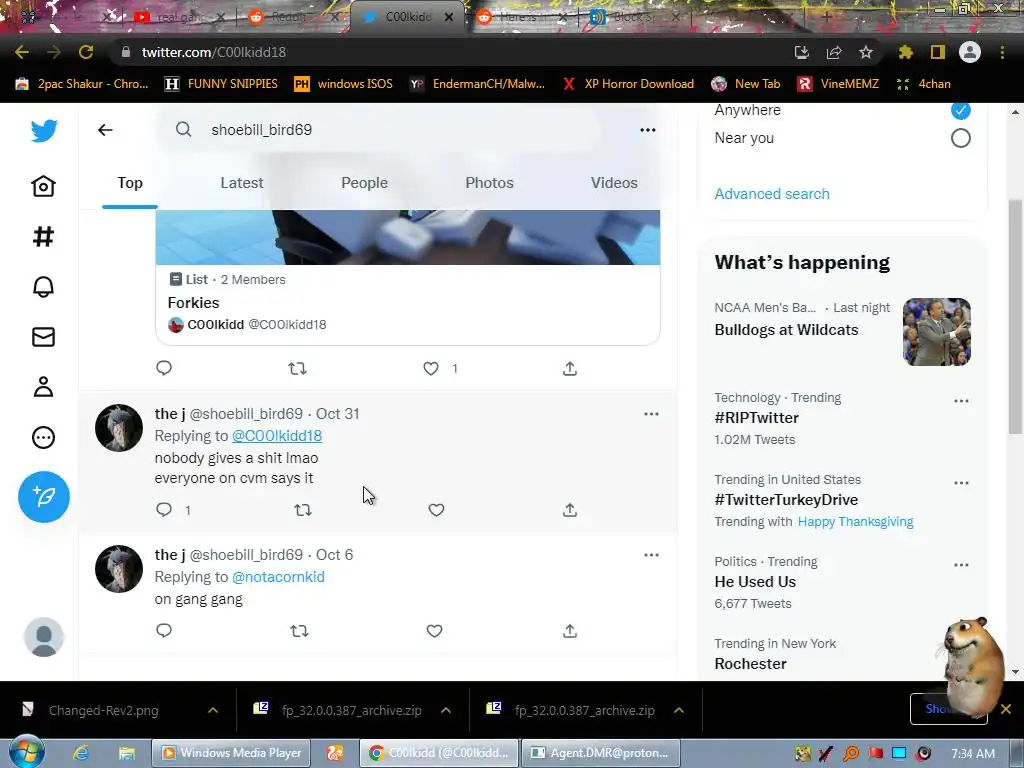Open the Forkies list card
1024x768 pixels.
pyautogui.click(x=408, y=278)
